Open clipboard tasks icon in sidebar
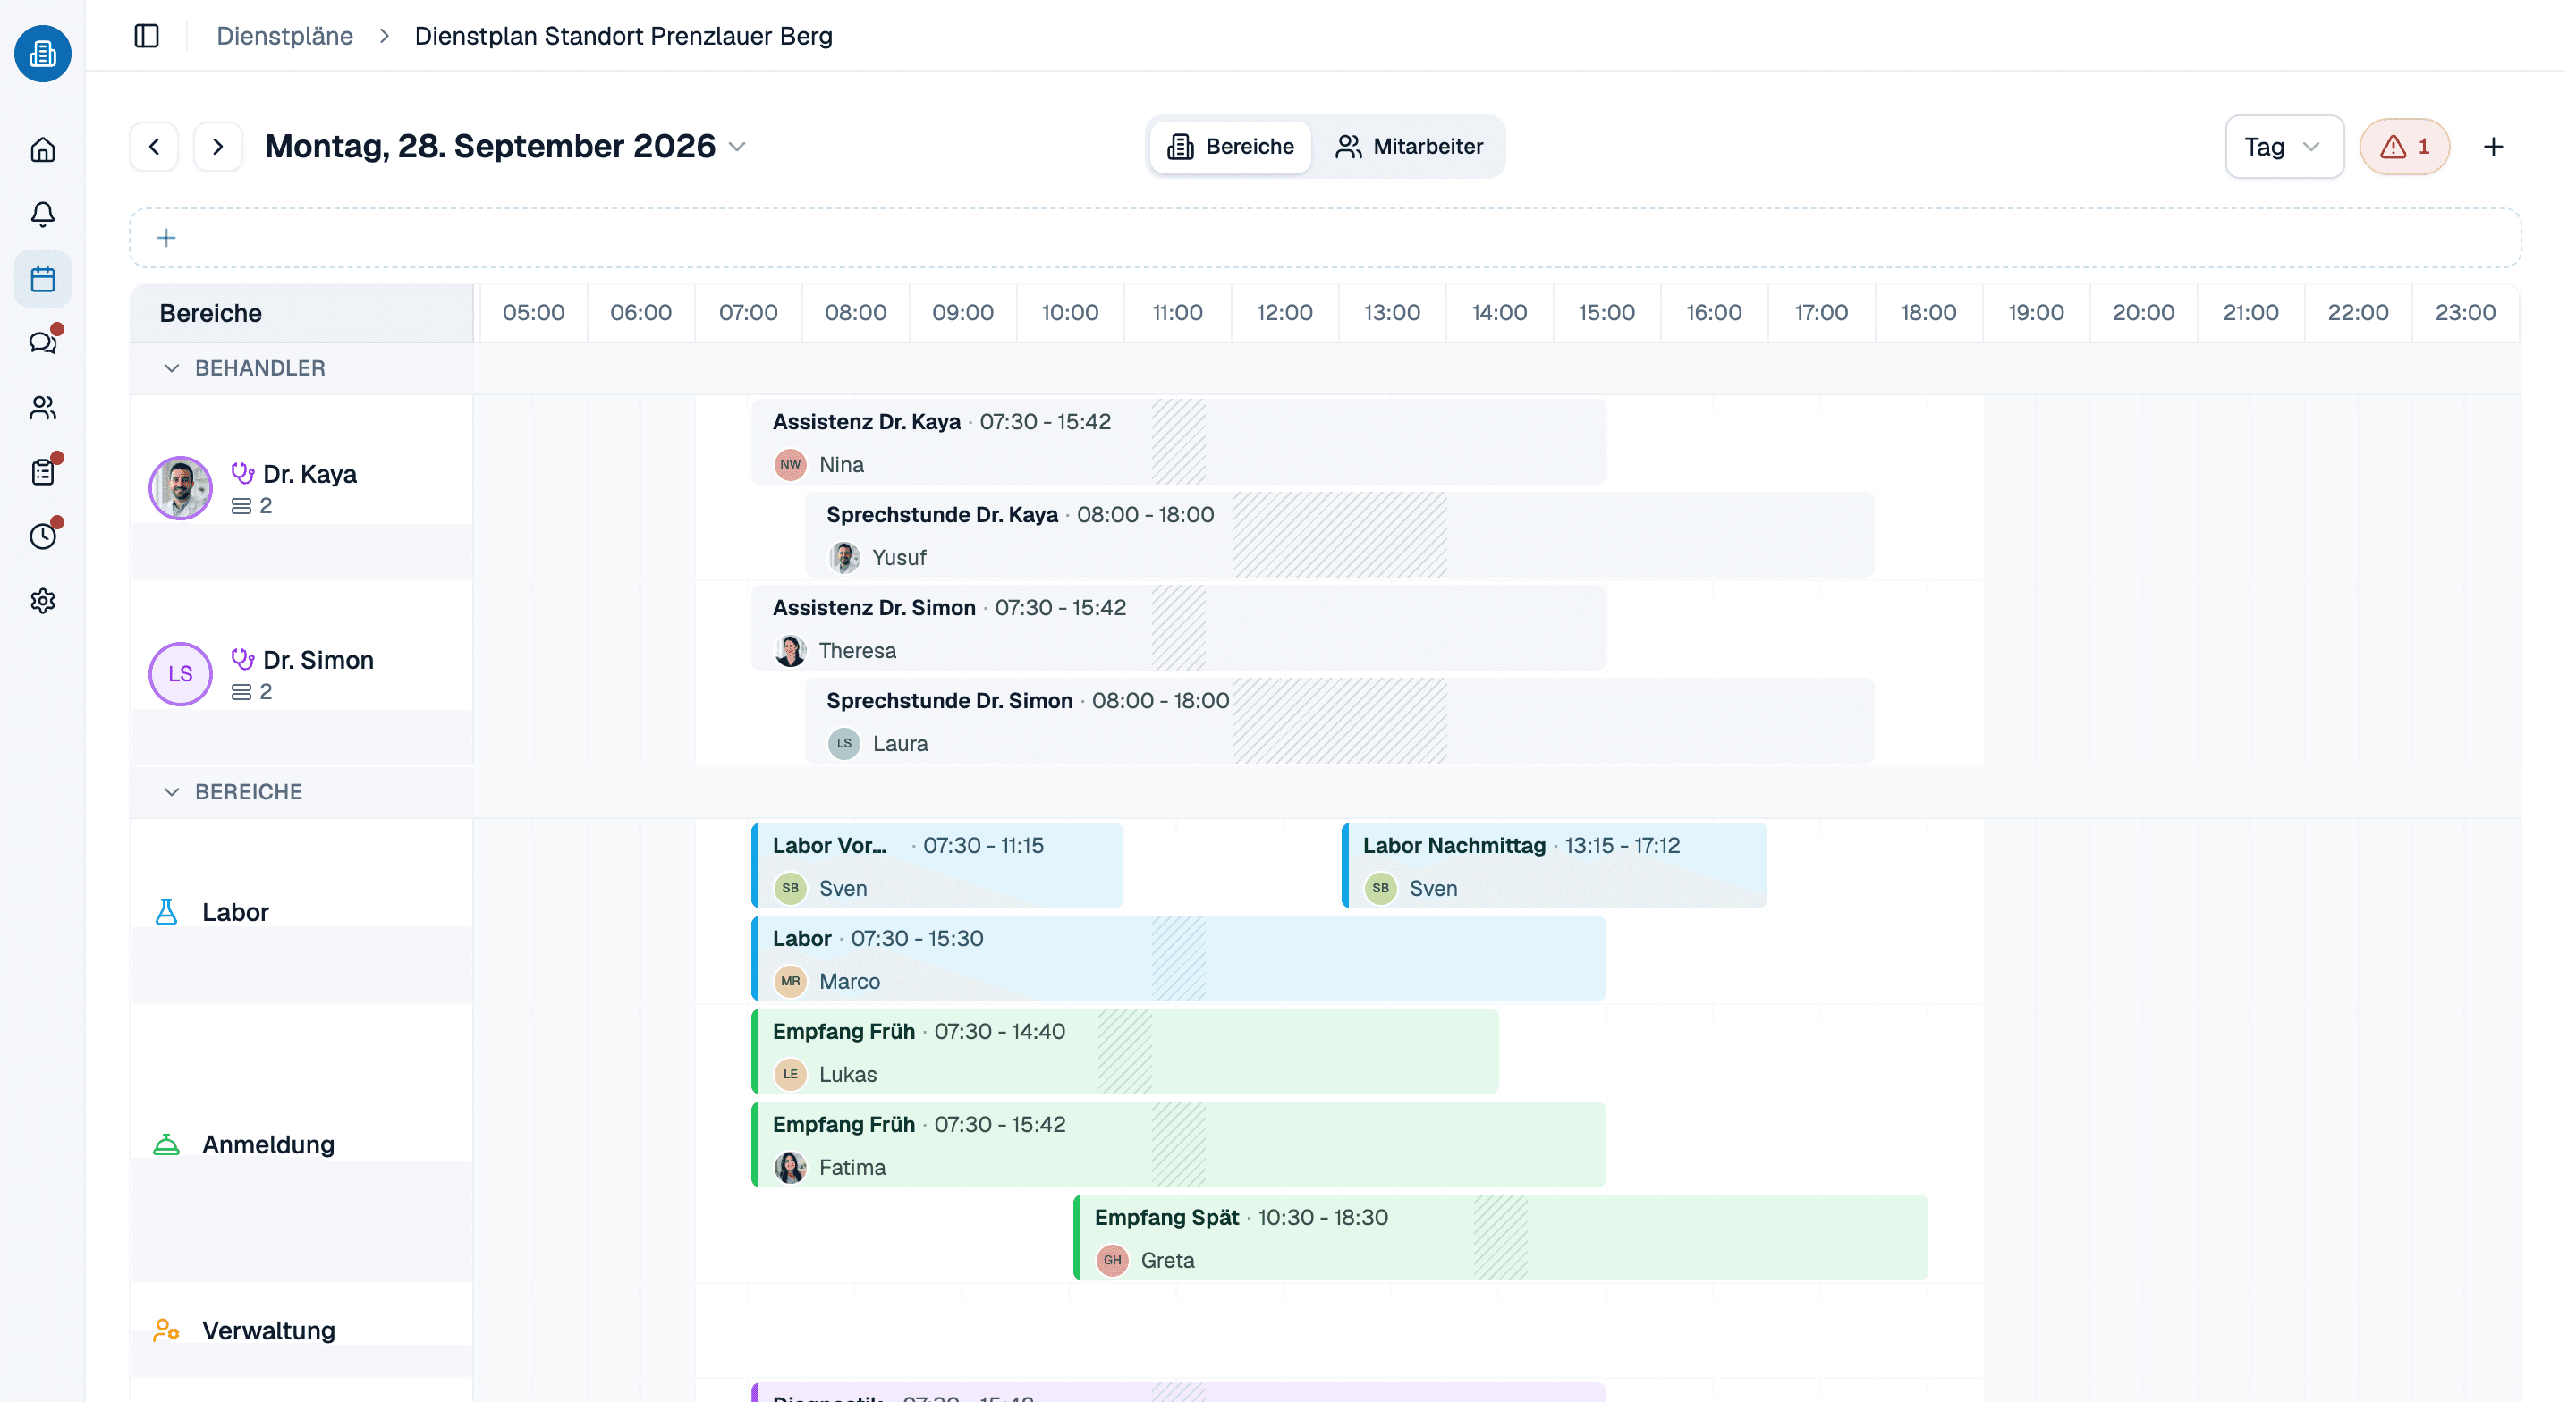The height and width of the screenshot is (1402, 2576). tap(42, 472)
